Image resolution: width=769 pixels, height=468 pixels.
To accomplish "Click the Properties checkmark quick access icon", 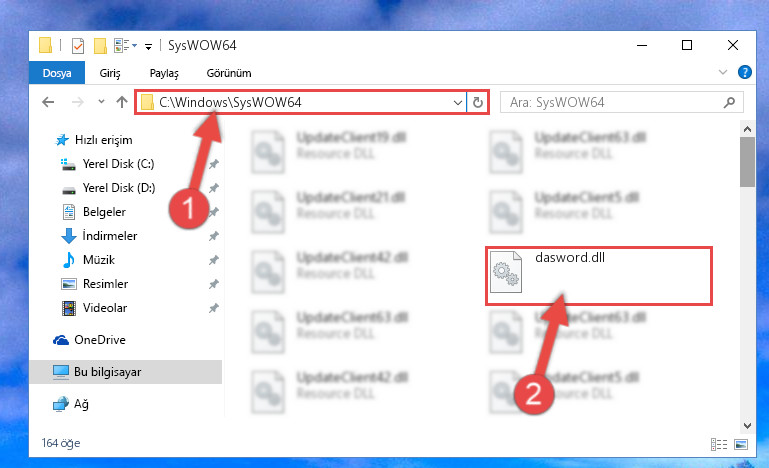I will coord(77,46).
